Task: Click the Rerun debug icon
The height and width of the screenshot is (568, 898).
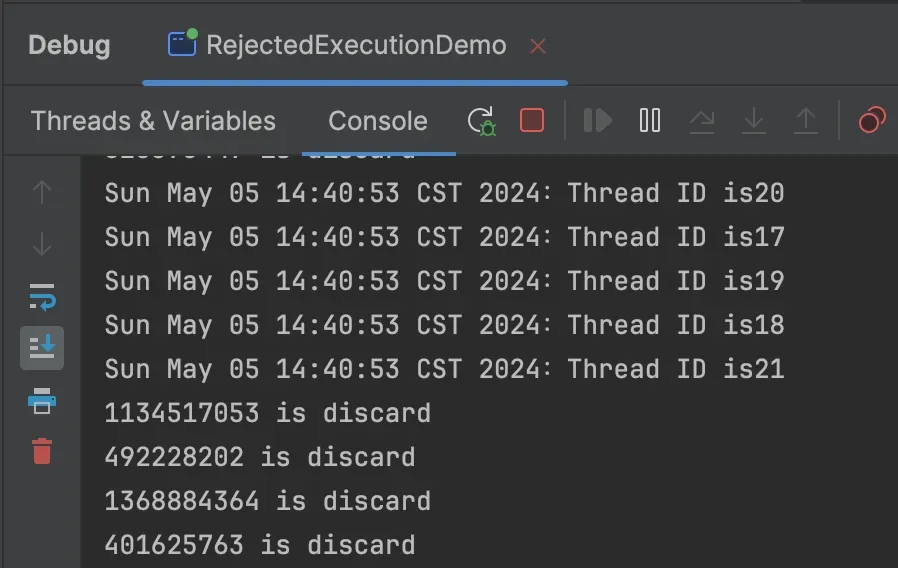Action: [x=482, y=121]
